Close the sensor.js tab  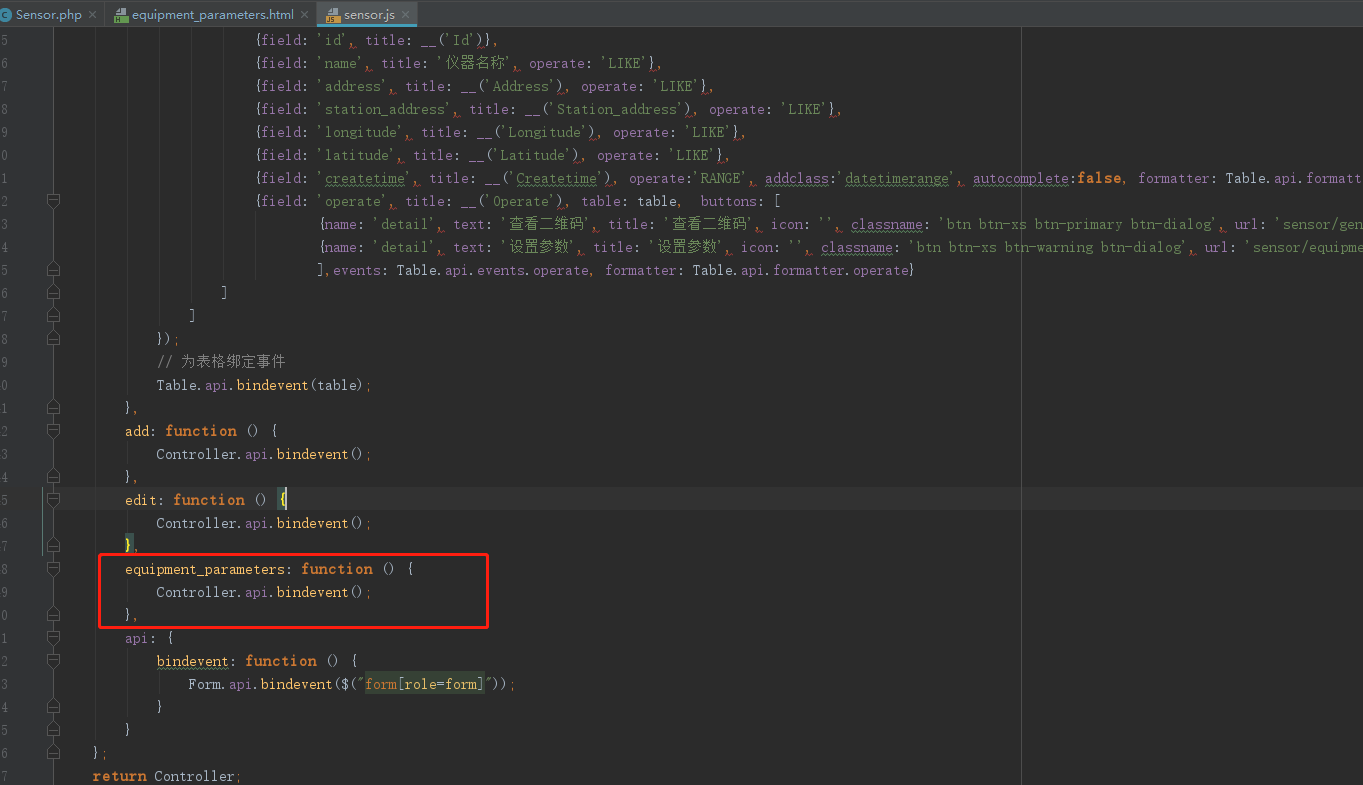[405, 15]
